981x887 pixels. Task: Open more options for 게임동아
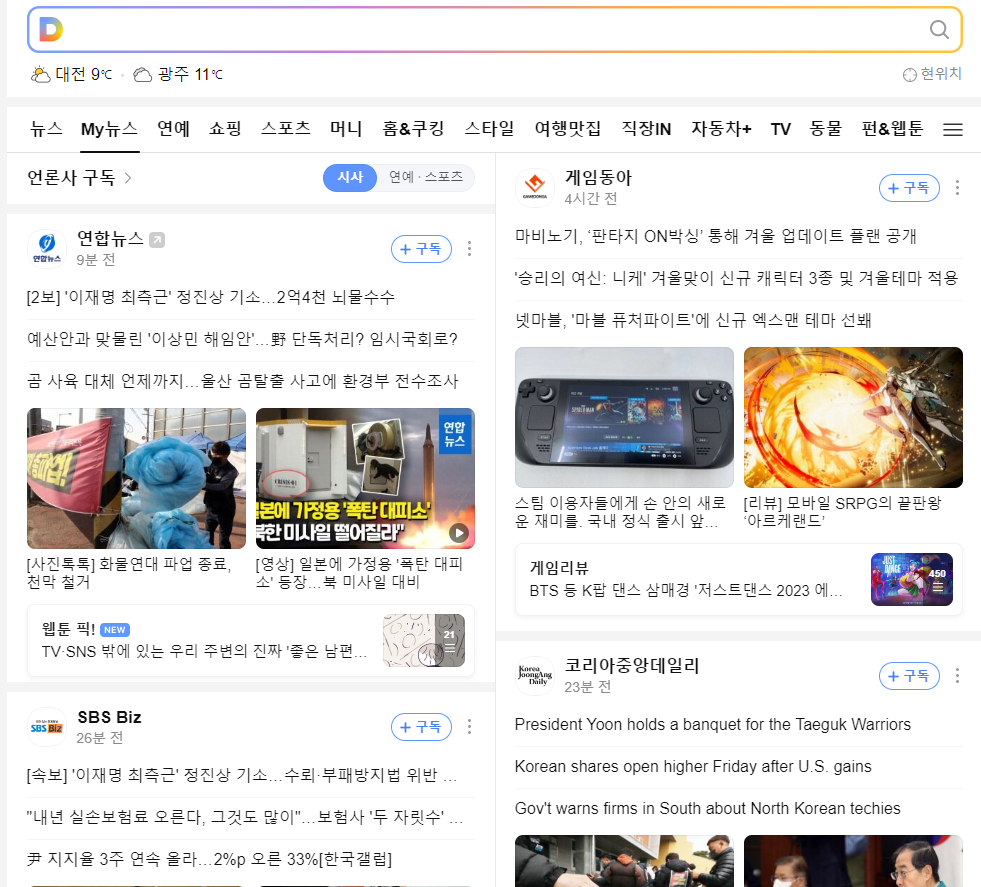957,188
